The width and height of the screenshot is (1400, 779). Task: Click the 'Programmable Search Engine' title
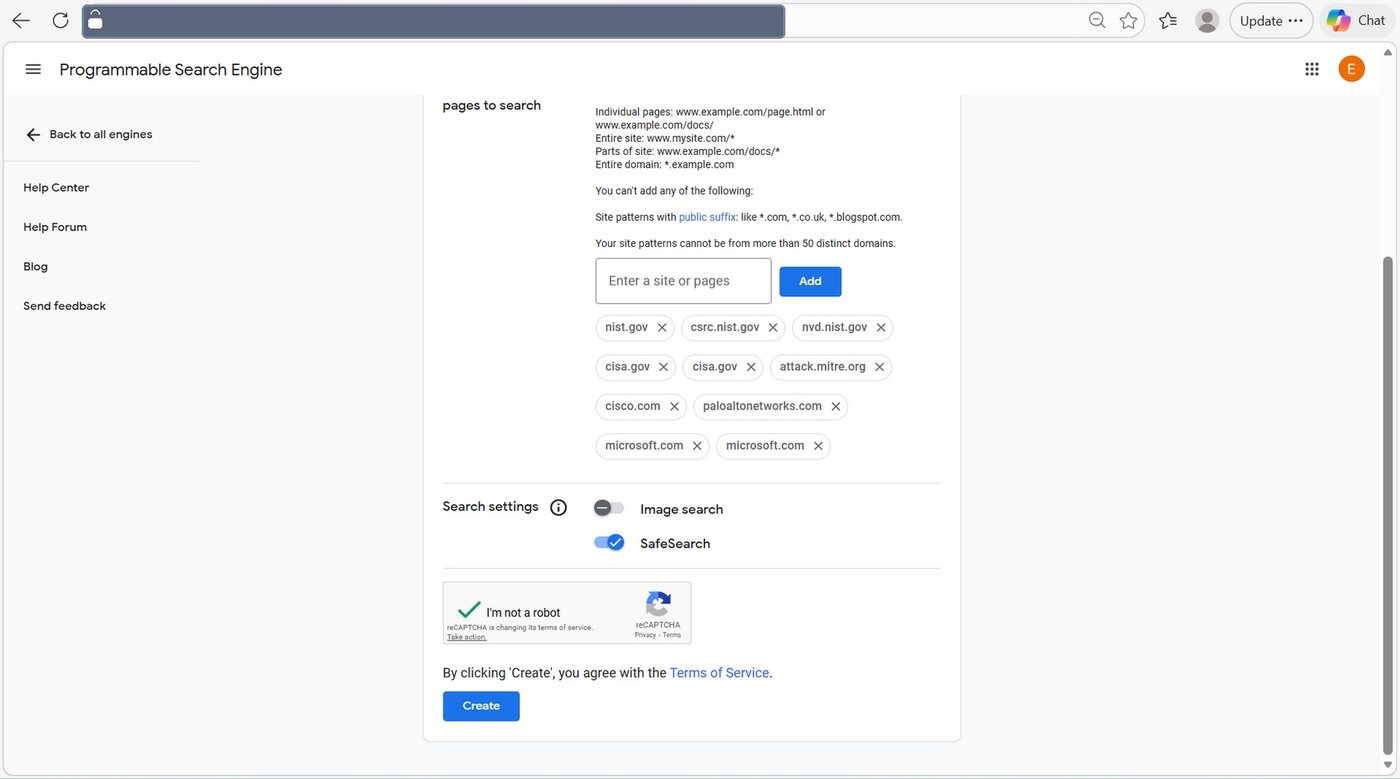coord(171,69)
